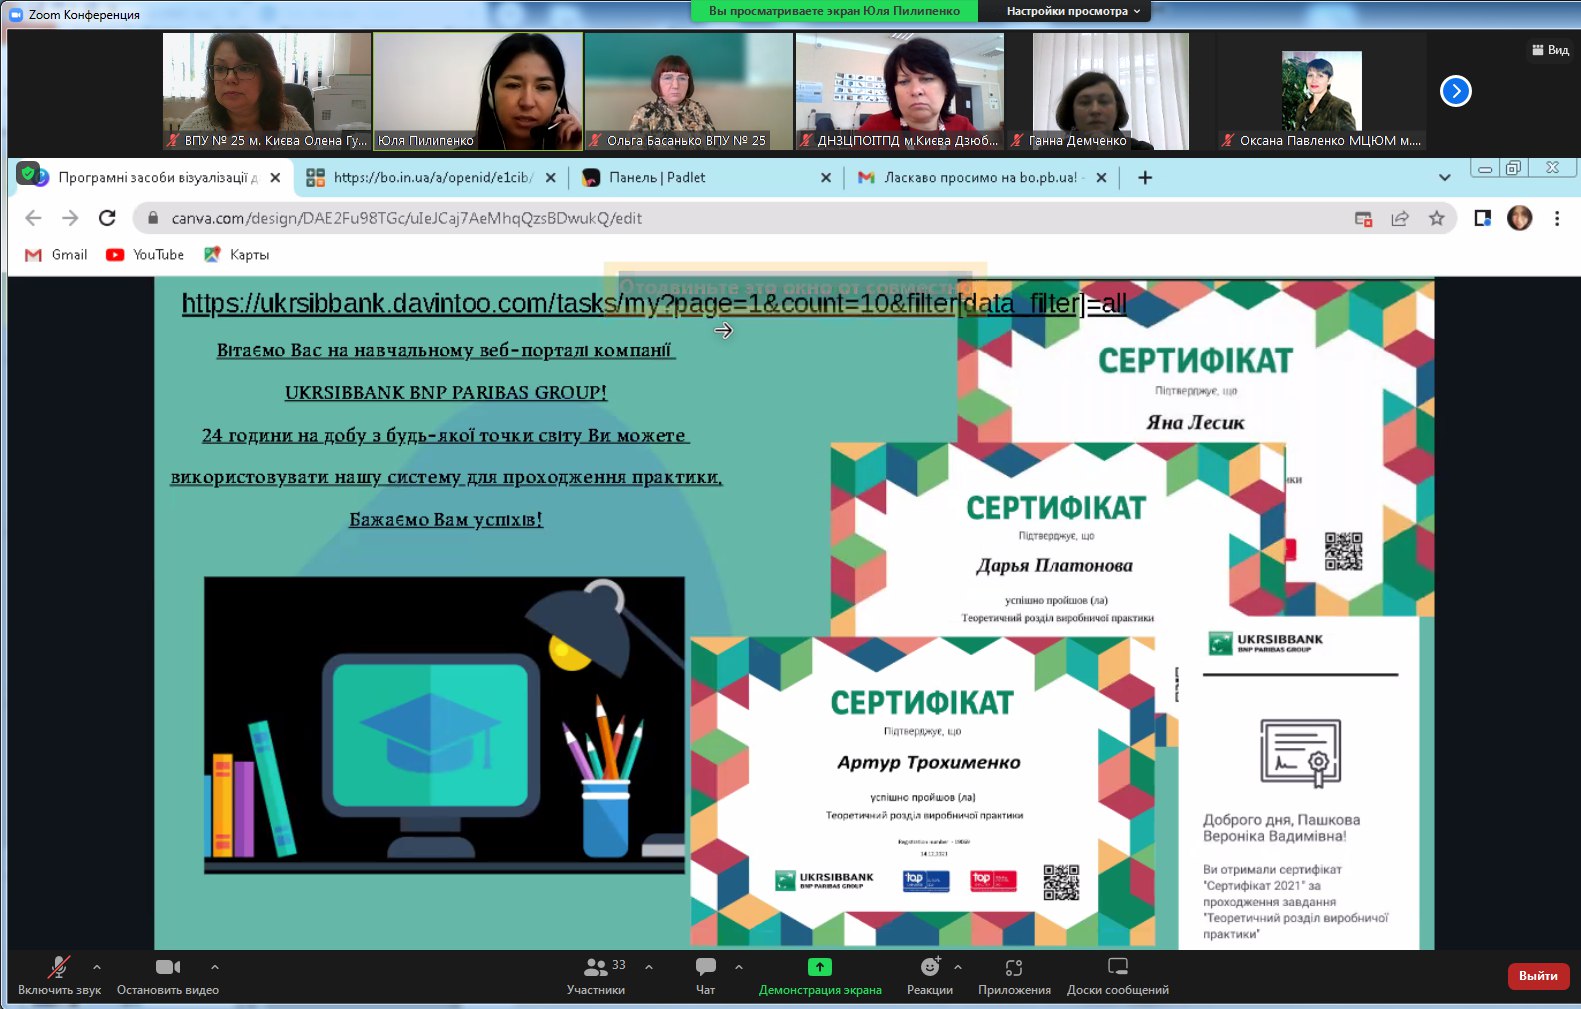Toggle the Chrome side panel

tap(1482, 218)
